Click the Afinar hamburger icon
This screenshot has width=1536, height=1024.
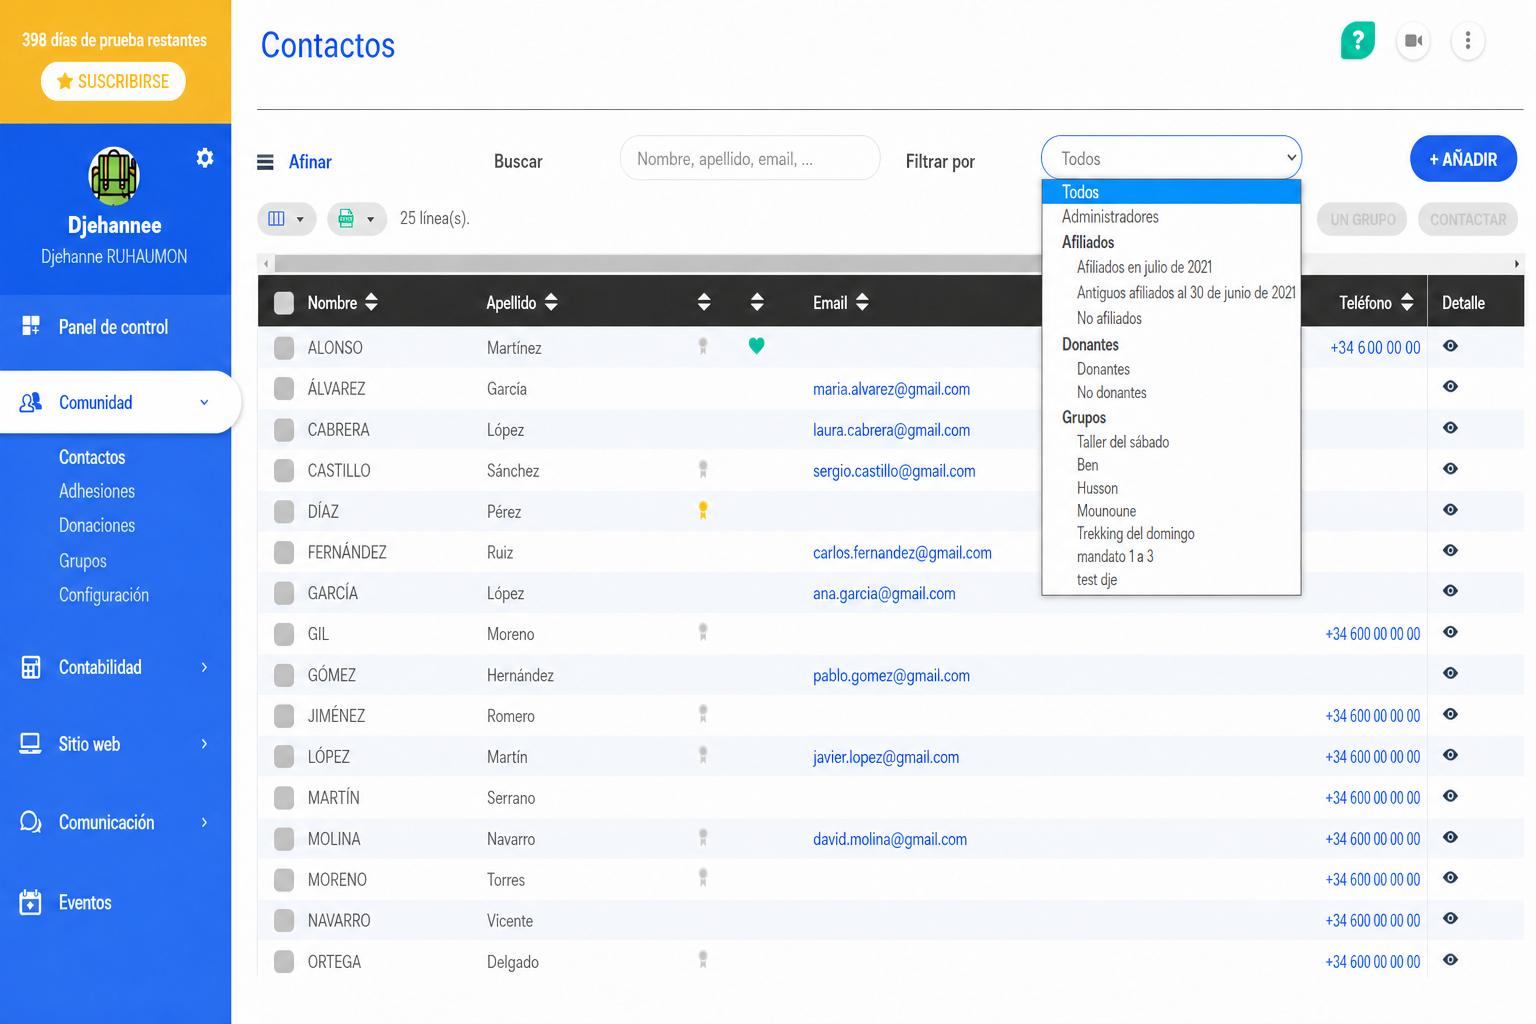265,162
